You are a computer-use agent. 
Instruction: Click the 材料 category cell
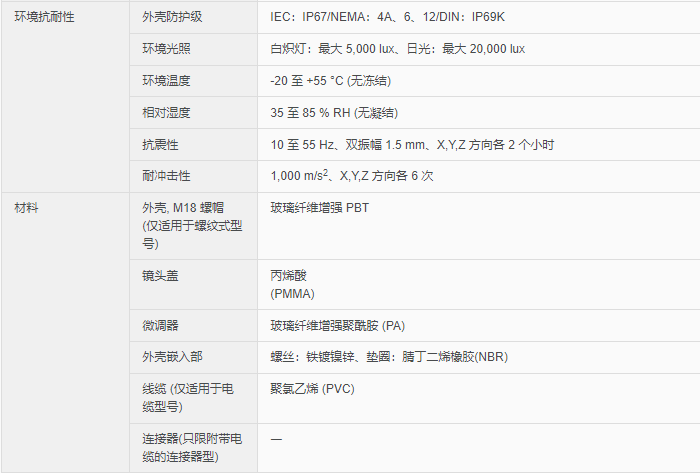(x=27, y=209)
